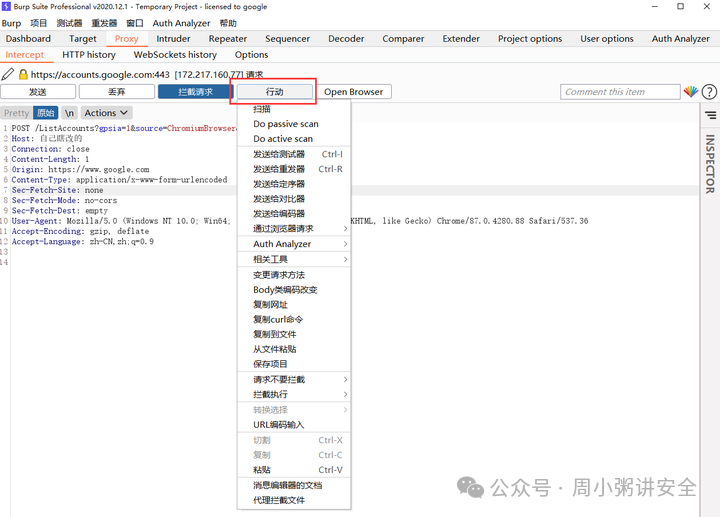The width and height of the screenshot is (720, 517).
Task: Select 复制到文件 menu entry
Action: (294, 334)
